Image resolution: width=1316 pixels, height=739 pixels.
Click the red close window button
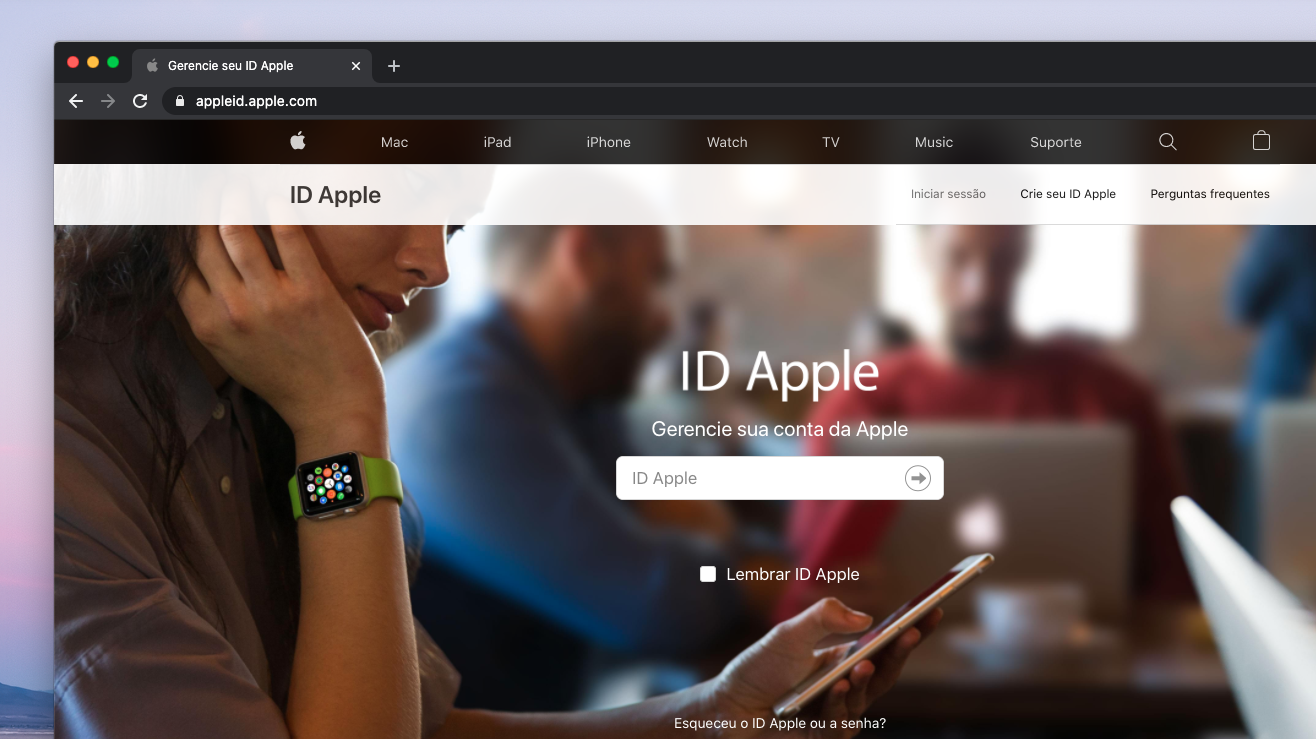73,62
